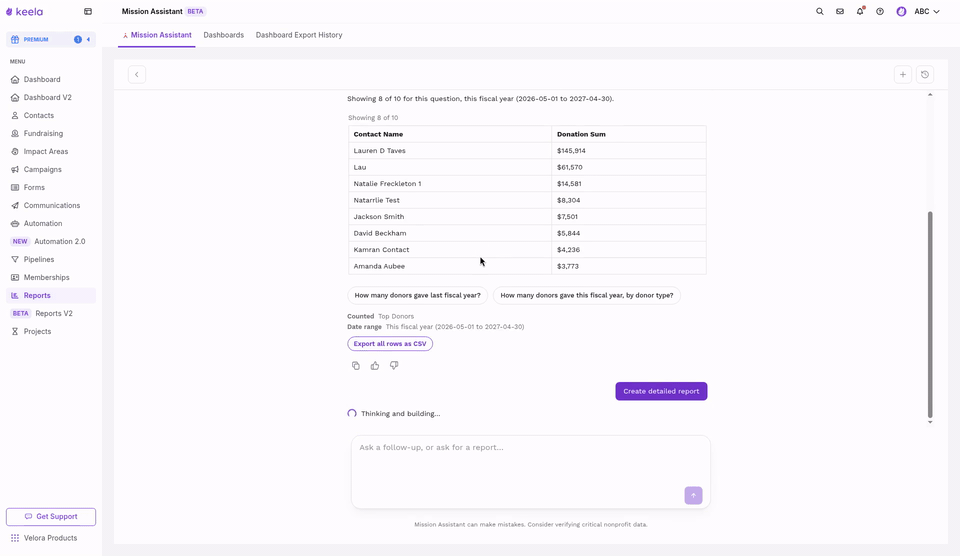Image resolution: width=960 pixels, height=556 pixels.
Task: Click the Keela logo
Action: coord(24,12)
